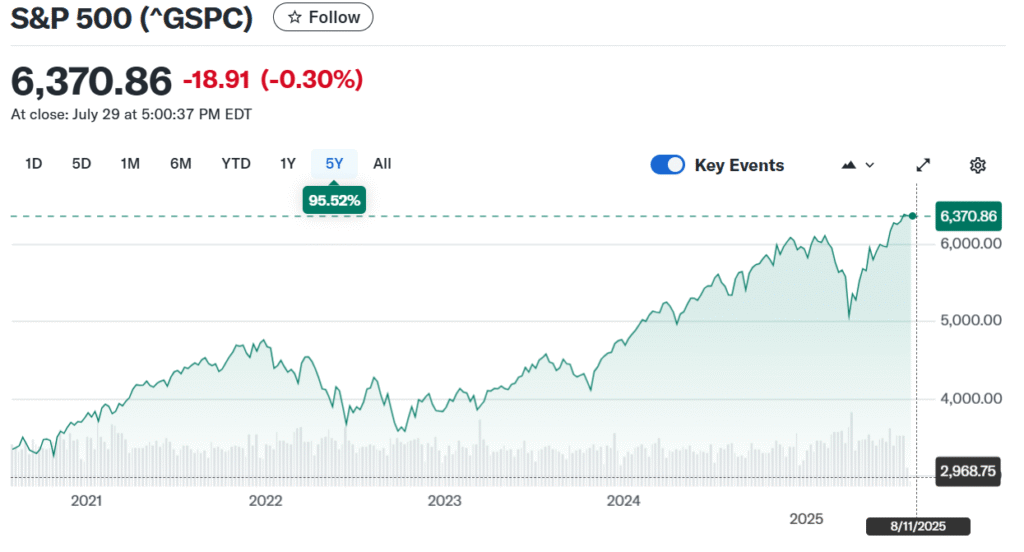Click the 8/11/2025 date marker
Image resolution: width=1024 pixels, height=552 pixels.
pos(917,525)
